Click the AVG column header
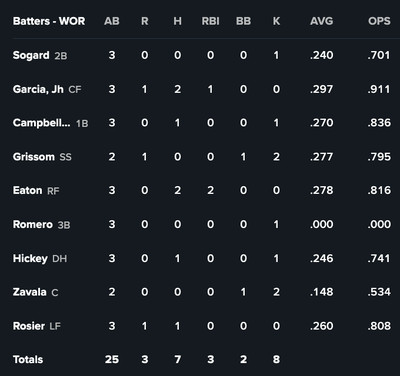The image size is (400, 376). click(x=321, y=21)
